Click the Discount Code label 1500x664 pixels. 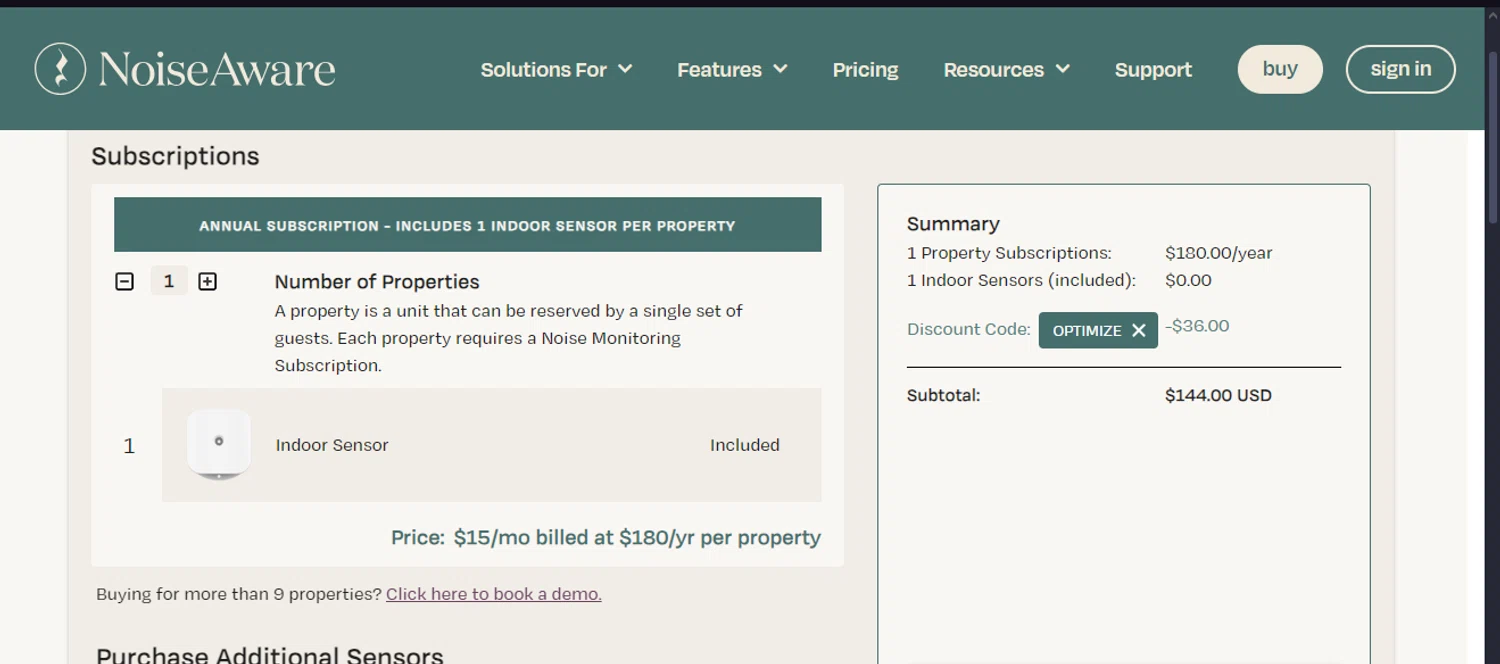(968, 329)
